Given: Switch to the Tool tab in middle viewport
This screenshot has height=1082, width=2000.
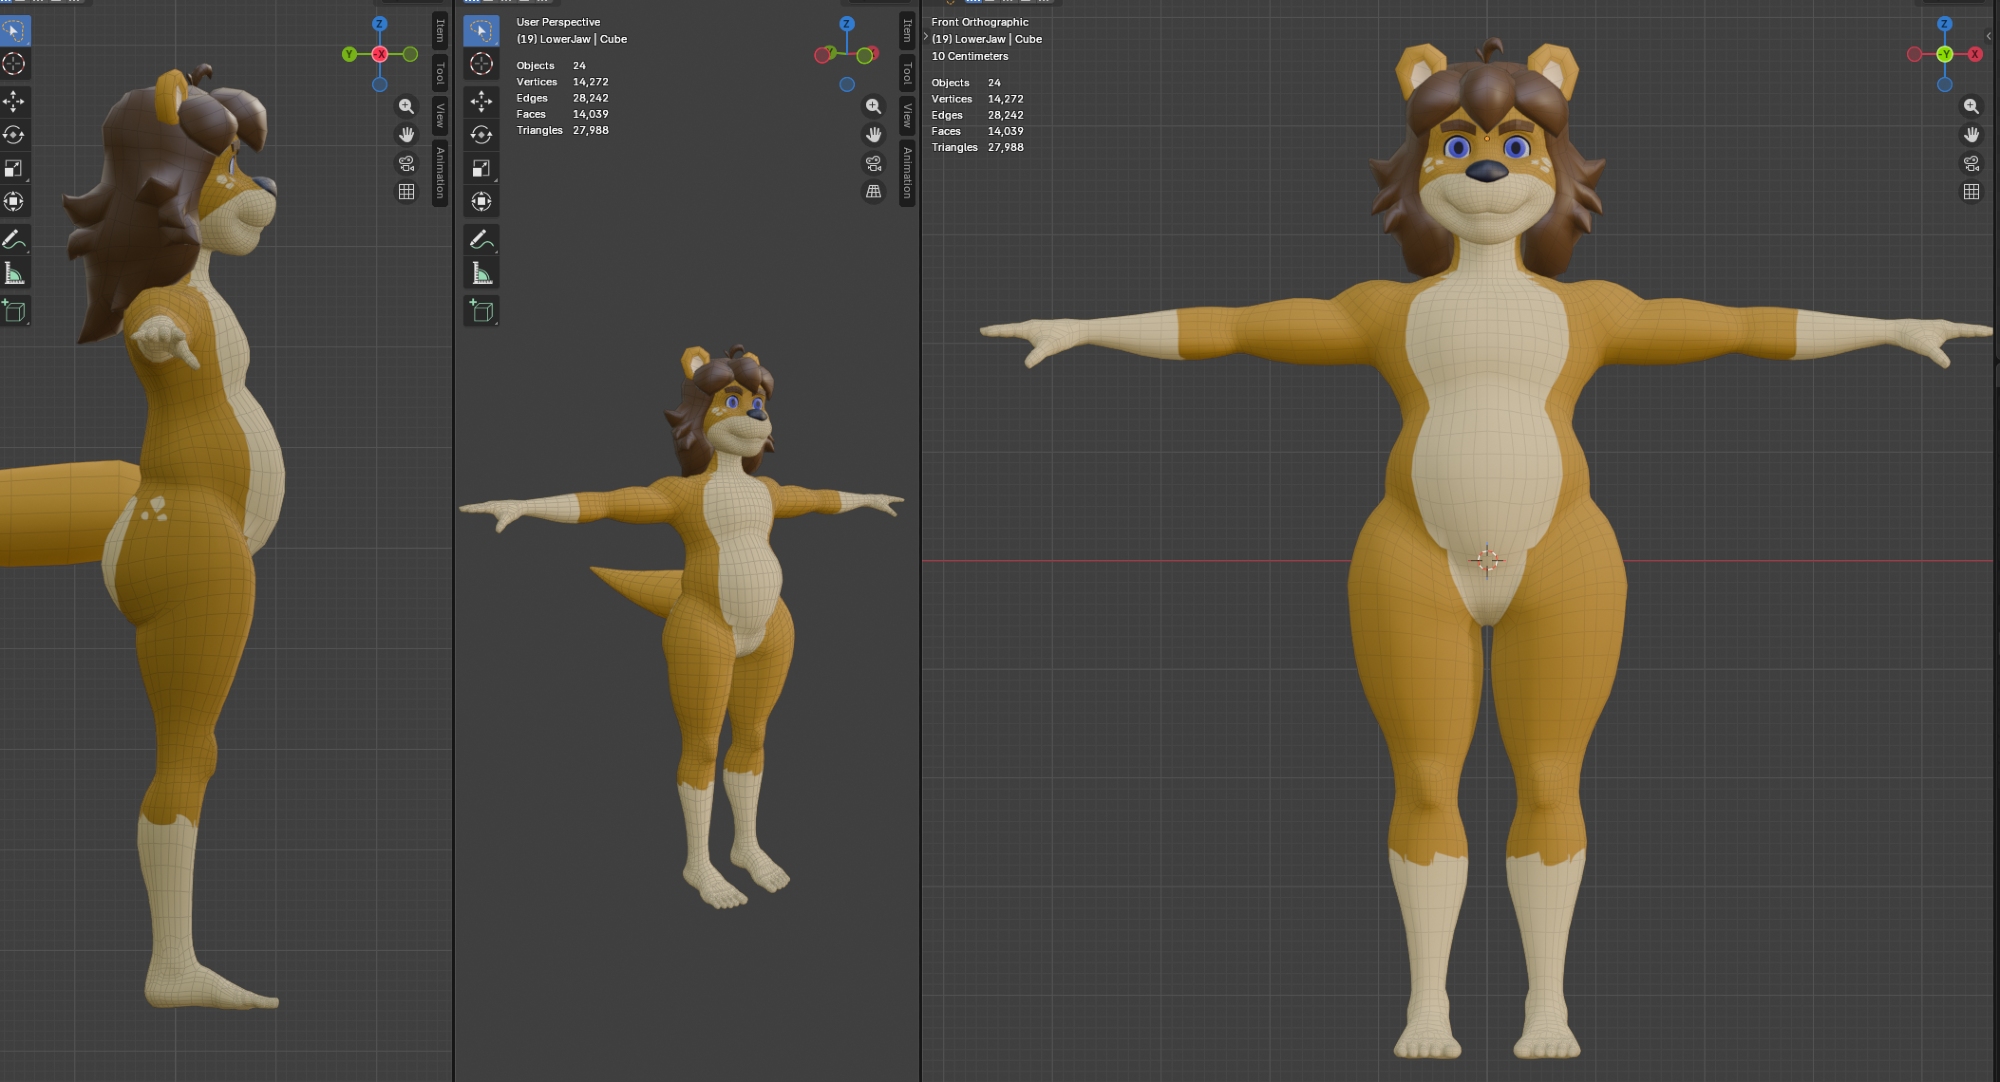Looking at the screenshot, I should (x=907, y=73).
